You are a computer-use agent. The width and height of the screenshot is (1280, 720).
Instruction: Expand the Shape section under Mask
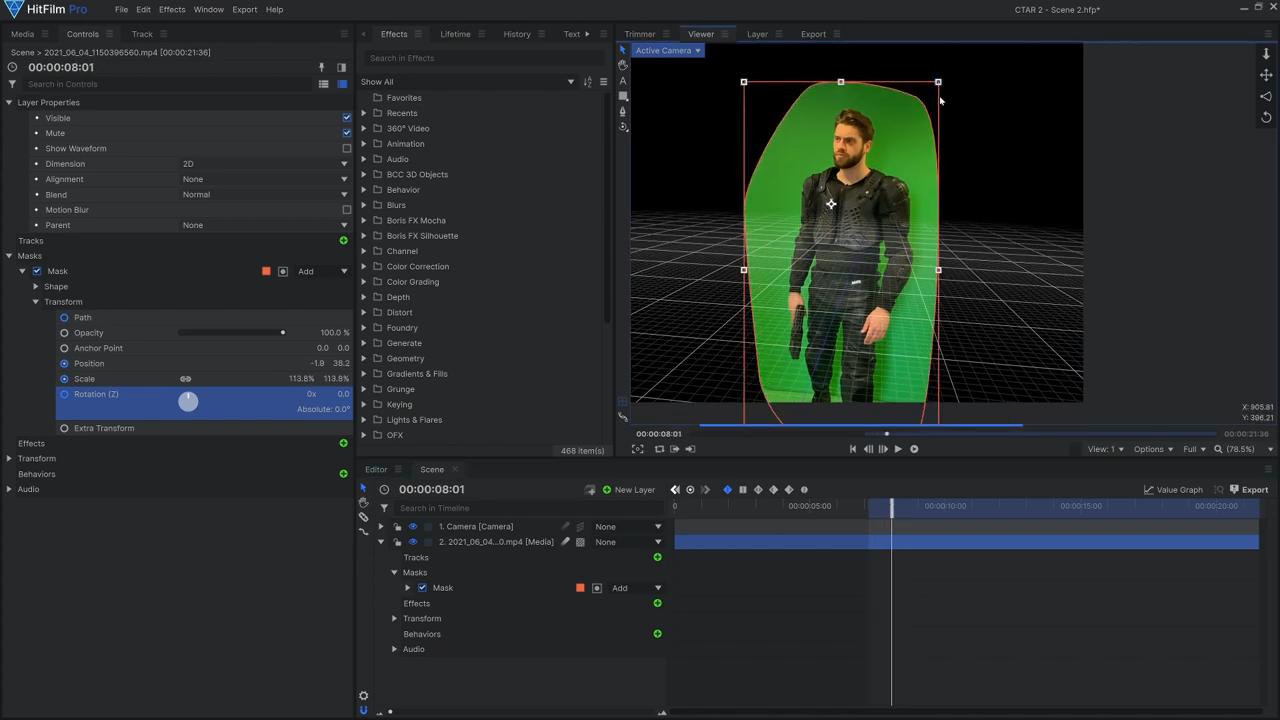(x=36, y=287)
